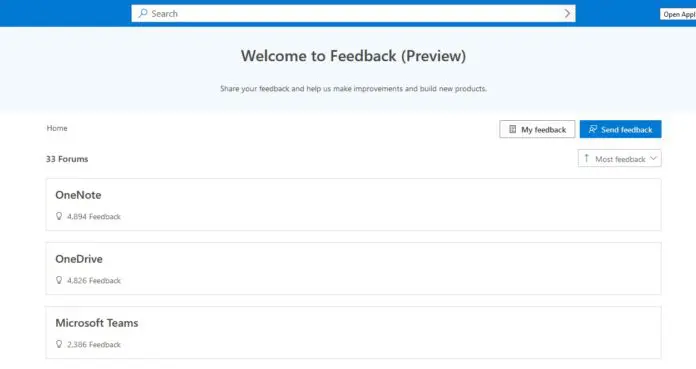Click the 4,894 Feedback count text
The height and width of the screenshot is (369, 696).
coord(94,217)
